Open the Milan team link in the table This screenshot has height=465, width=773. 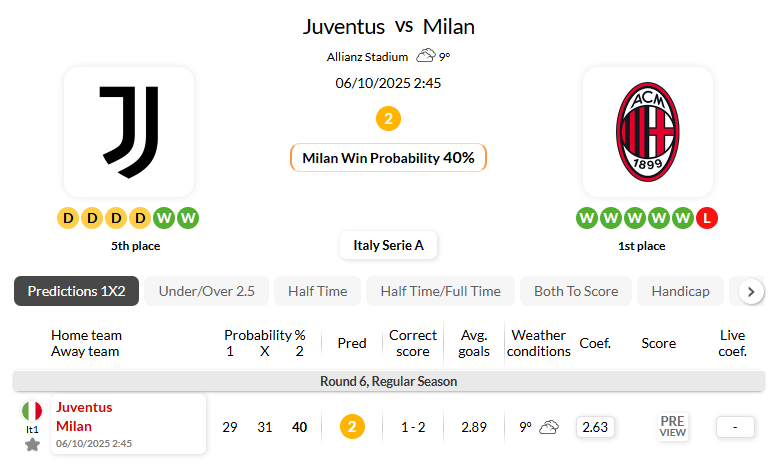[74, 426]
